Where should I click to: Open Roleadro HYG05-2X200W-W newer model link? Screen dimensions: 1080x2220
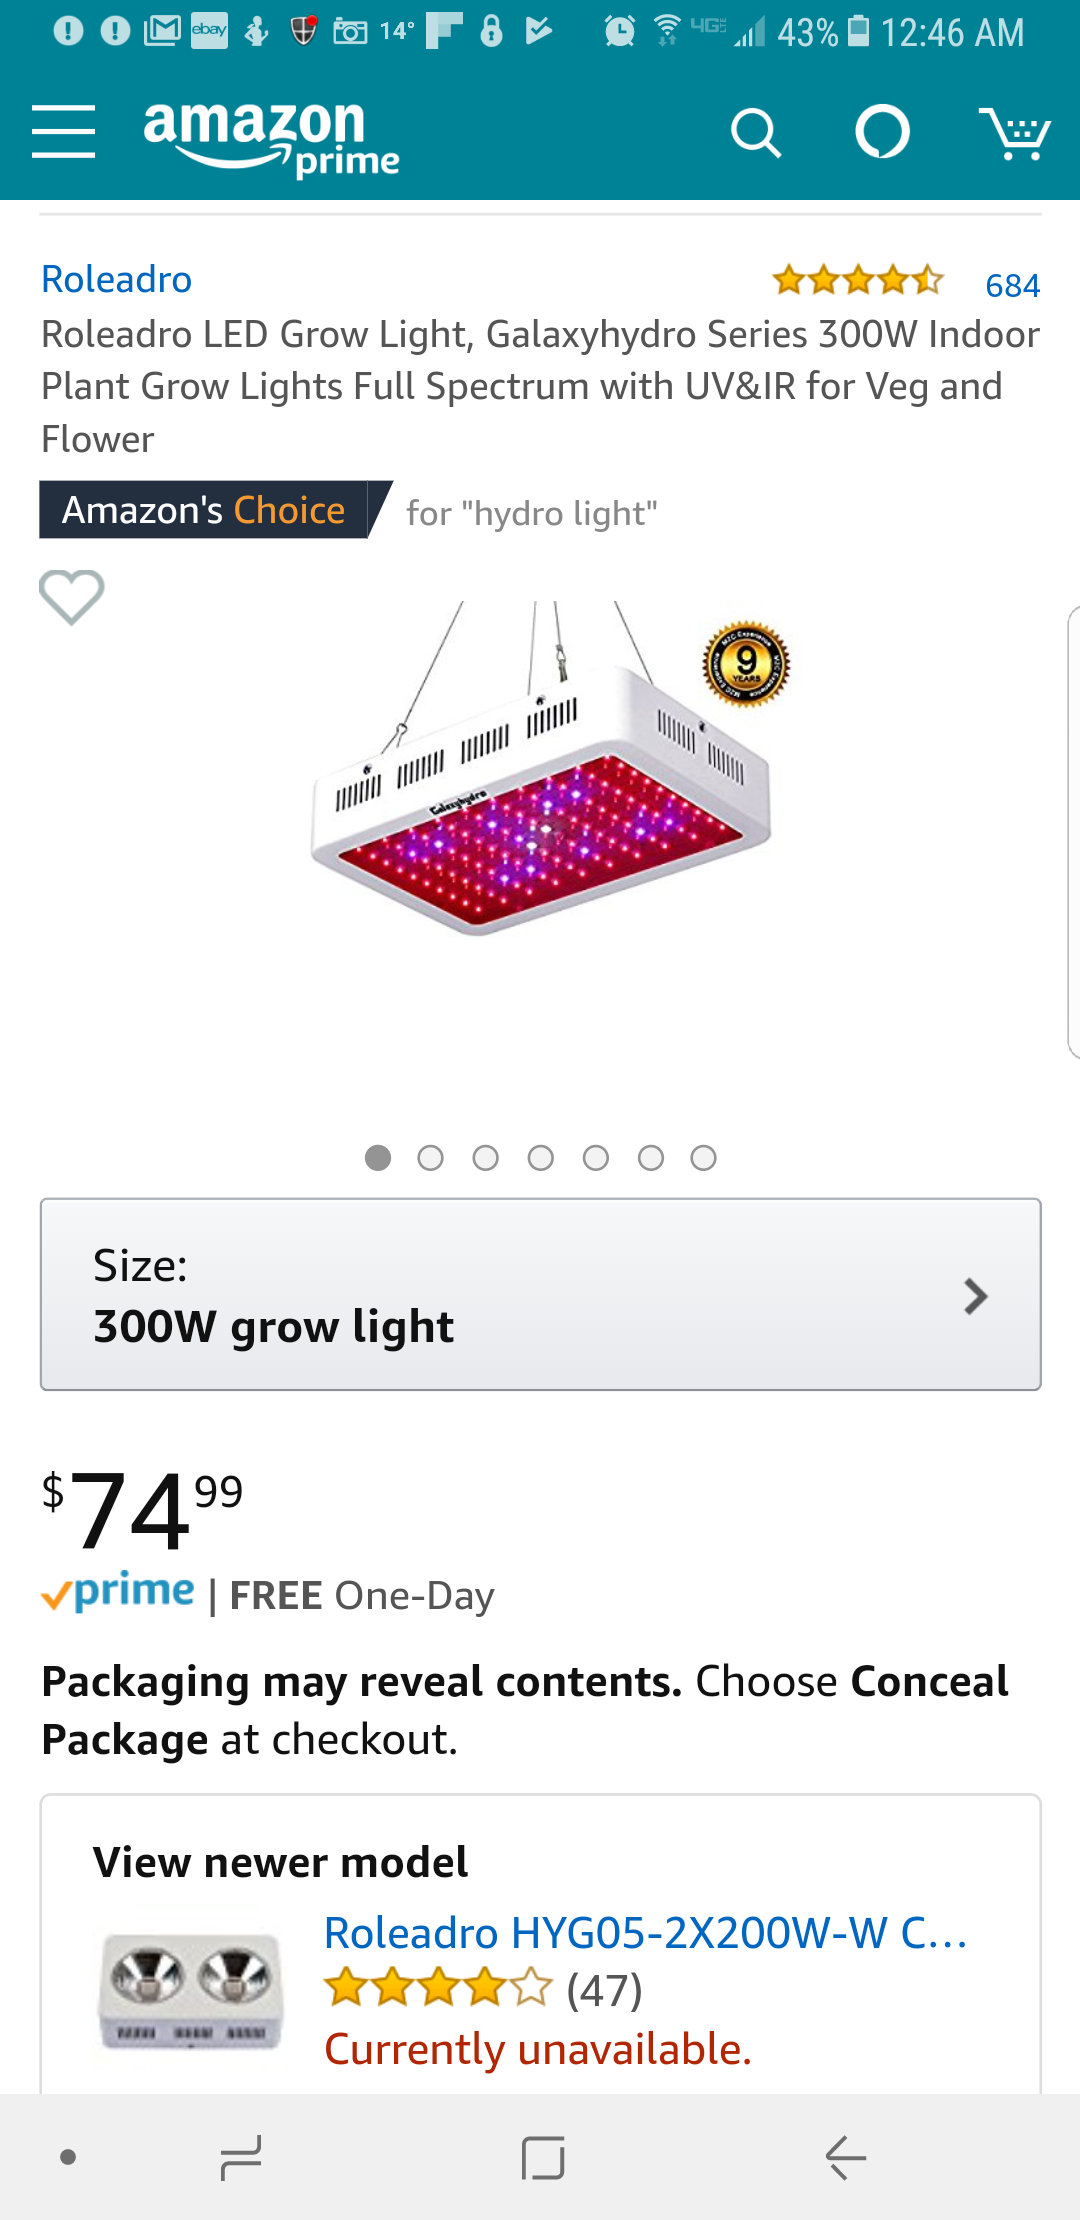tap(645, 1933)
